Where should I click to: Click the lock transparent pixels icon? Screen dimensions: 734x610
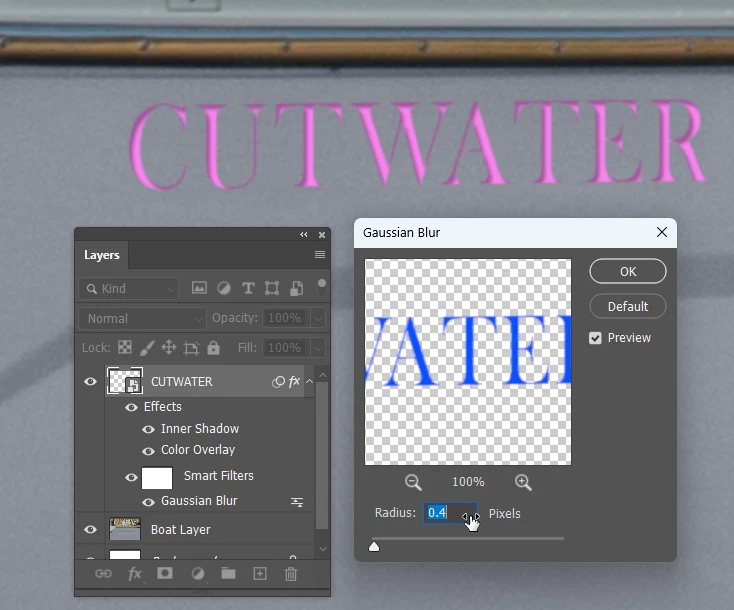(125, 347)
